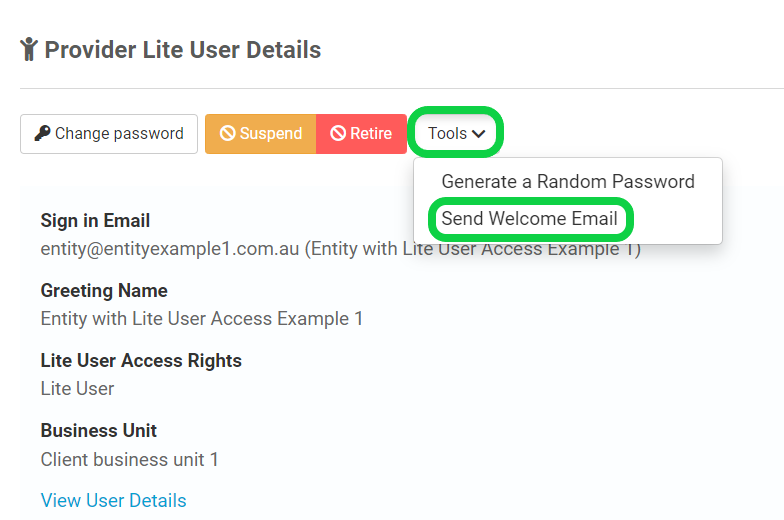Screen dimensions: 784x520
Task: Click the Client business unit 1 value
Action: coord(130,460)
